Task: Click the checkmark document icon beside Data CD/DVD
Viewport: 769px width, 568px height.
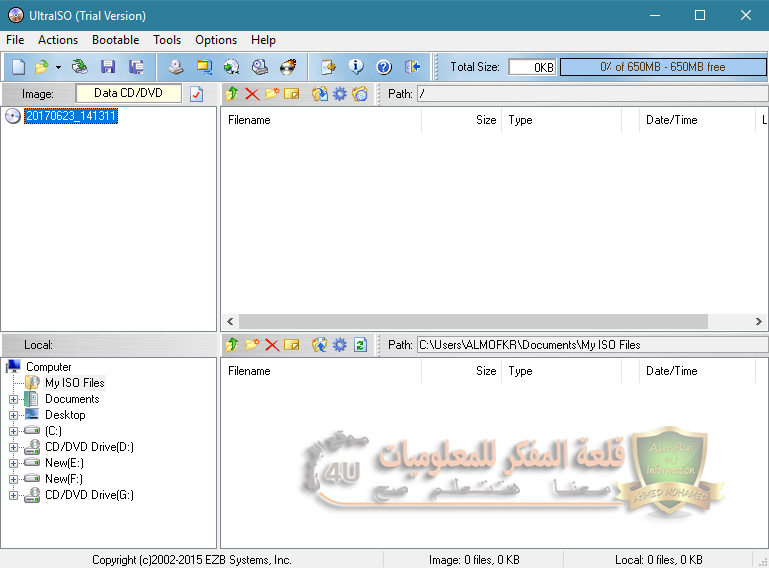Action: click(197, 94)
